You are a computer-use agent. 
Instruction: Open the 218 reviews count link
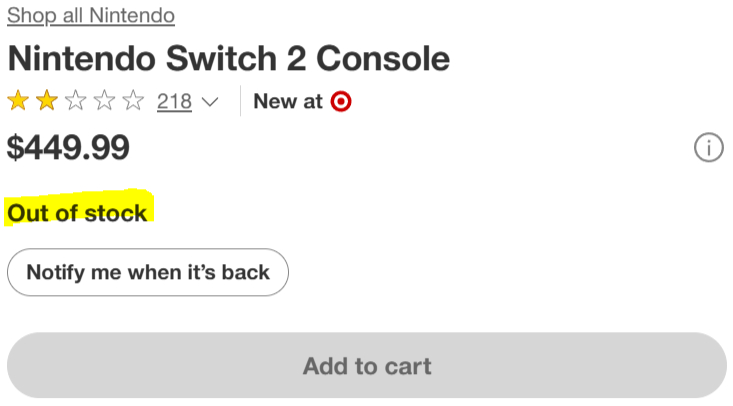[x=174, y=102]
